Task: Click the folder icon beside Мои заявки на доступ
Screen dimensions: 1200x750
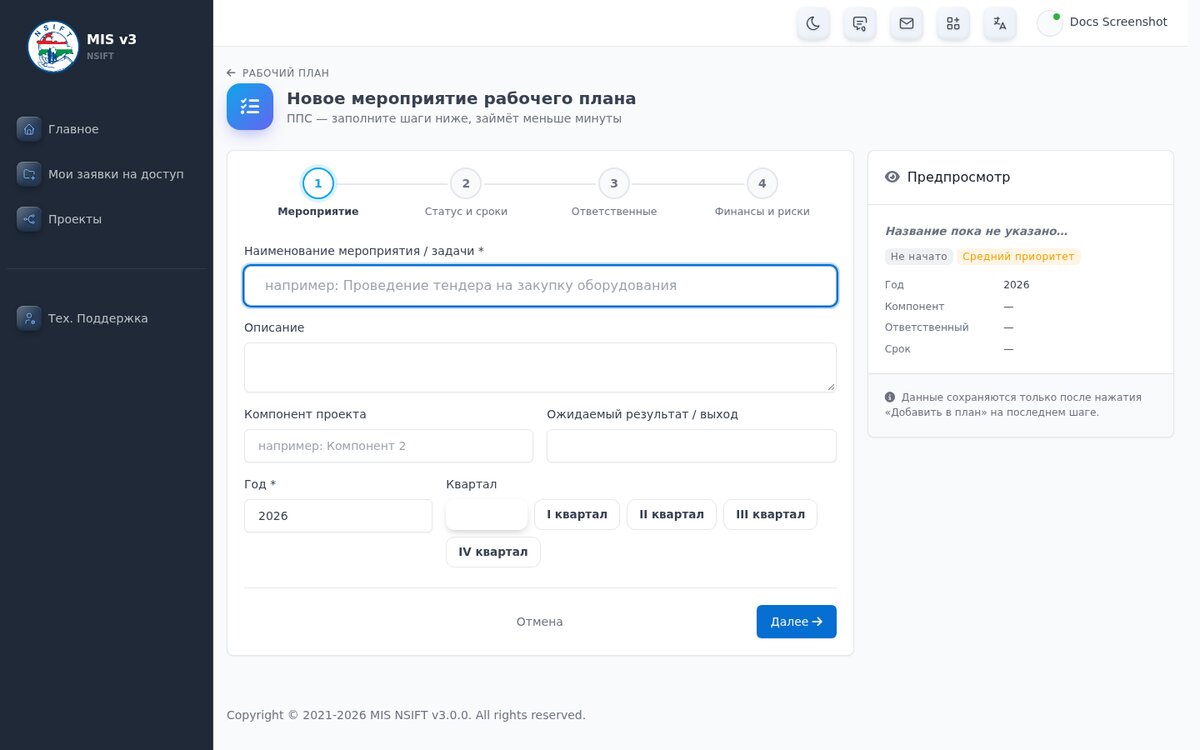Action: [x=29, y=174]
